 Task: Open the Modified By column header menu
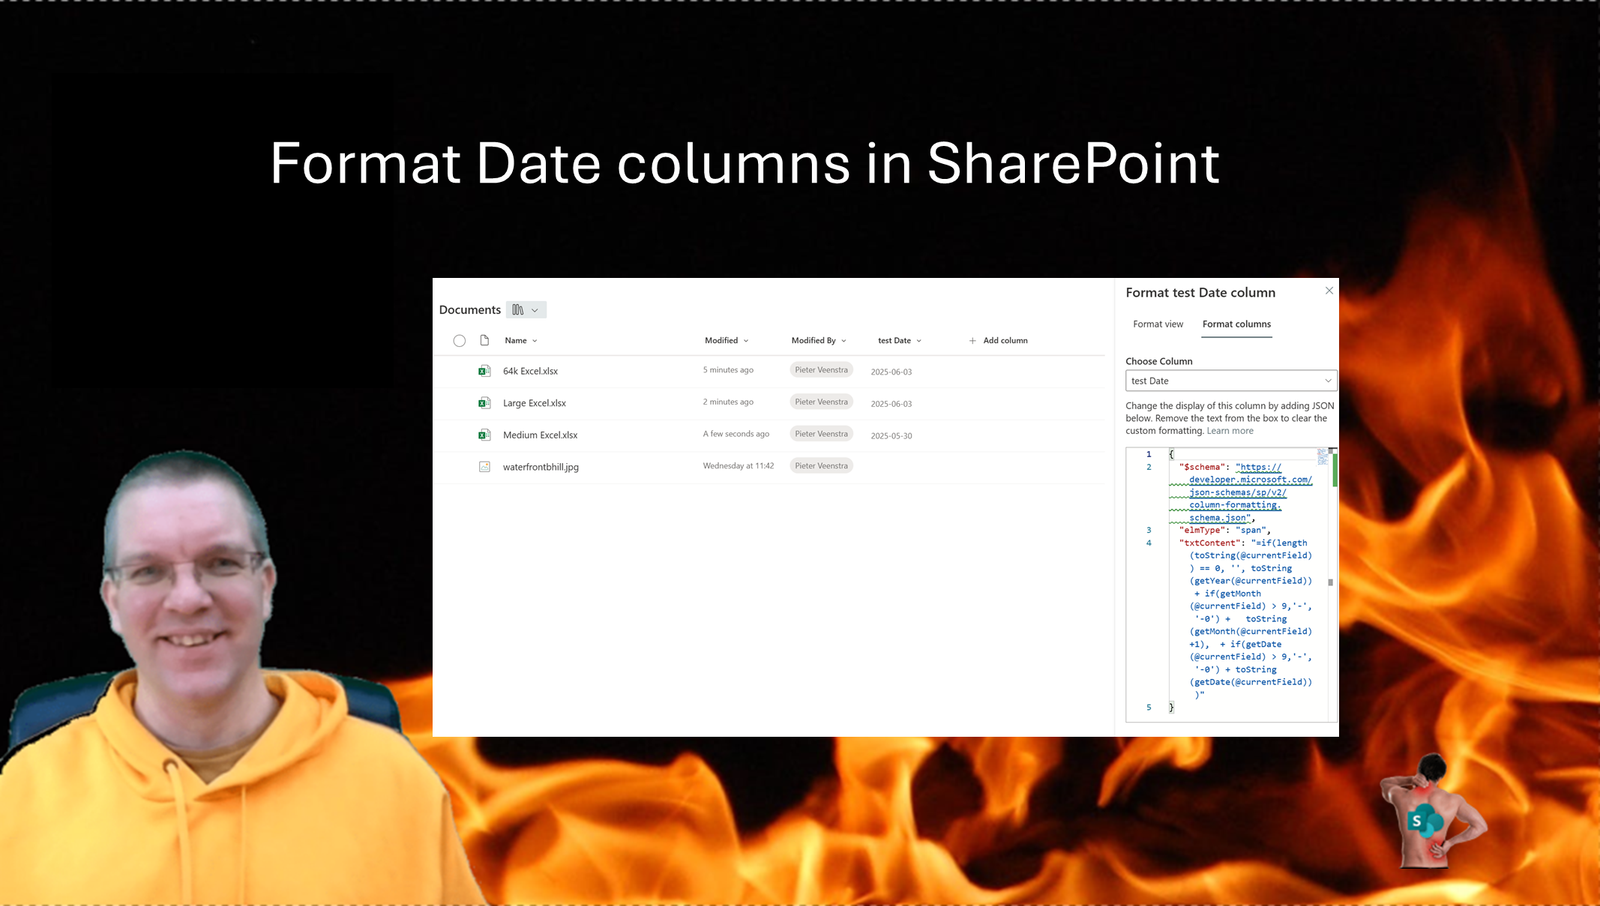[x=819, y=341]
